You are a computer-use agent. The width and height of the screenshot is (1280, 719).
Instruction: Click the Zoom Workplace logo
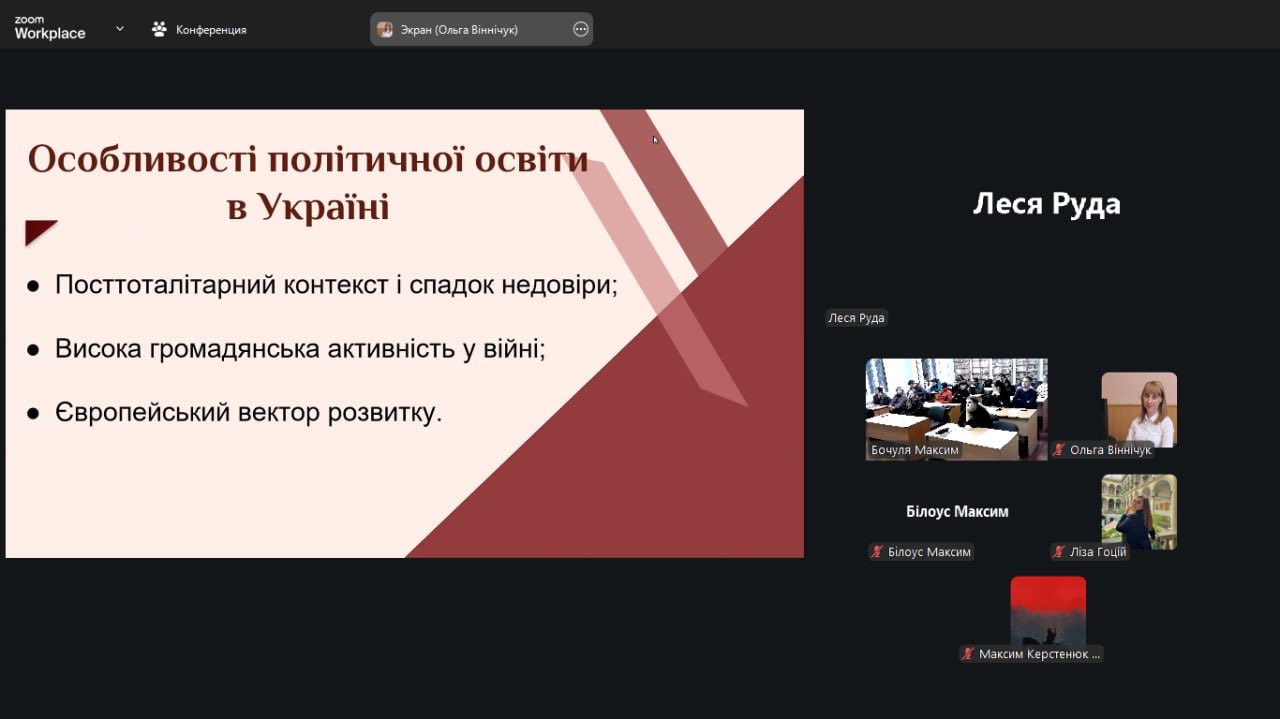(49, 28)
